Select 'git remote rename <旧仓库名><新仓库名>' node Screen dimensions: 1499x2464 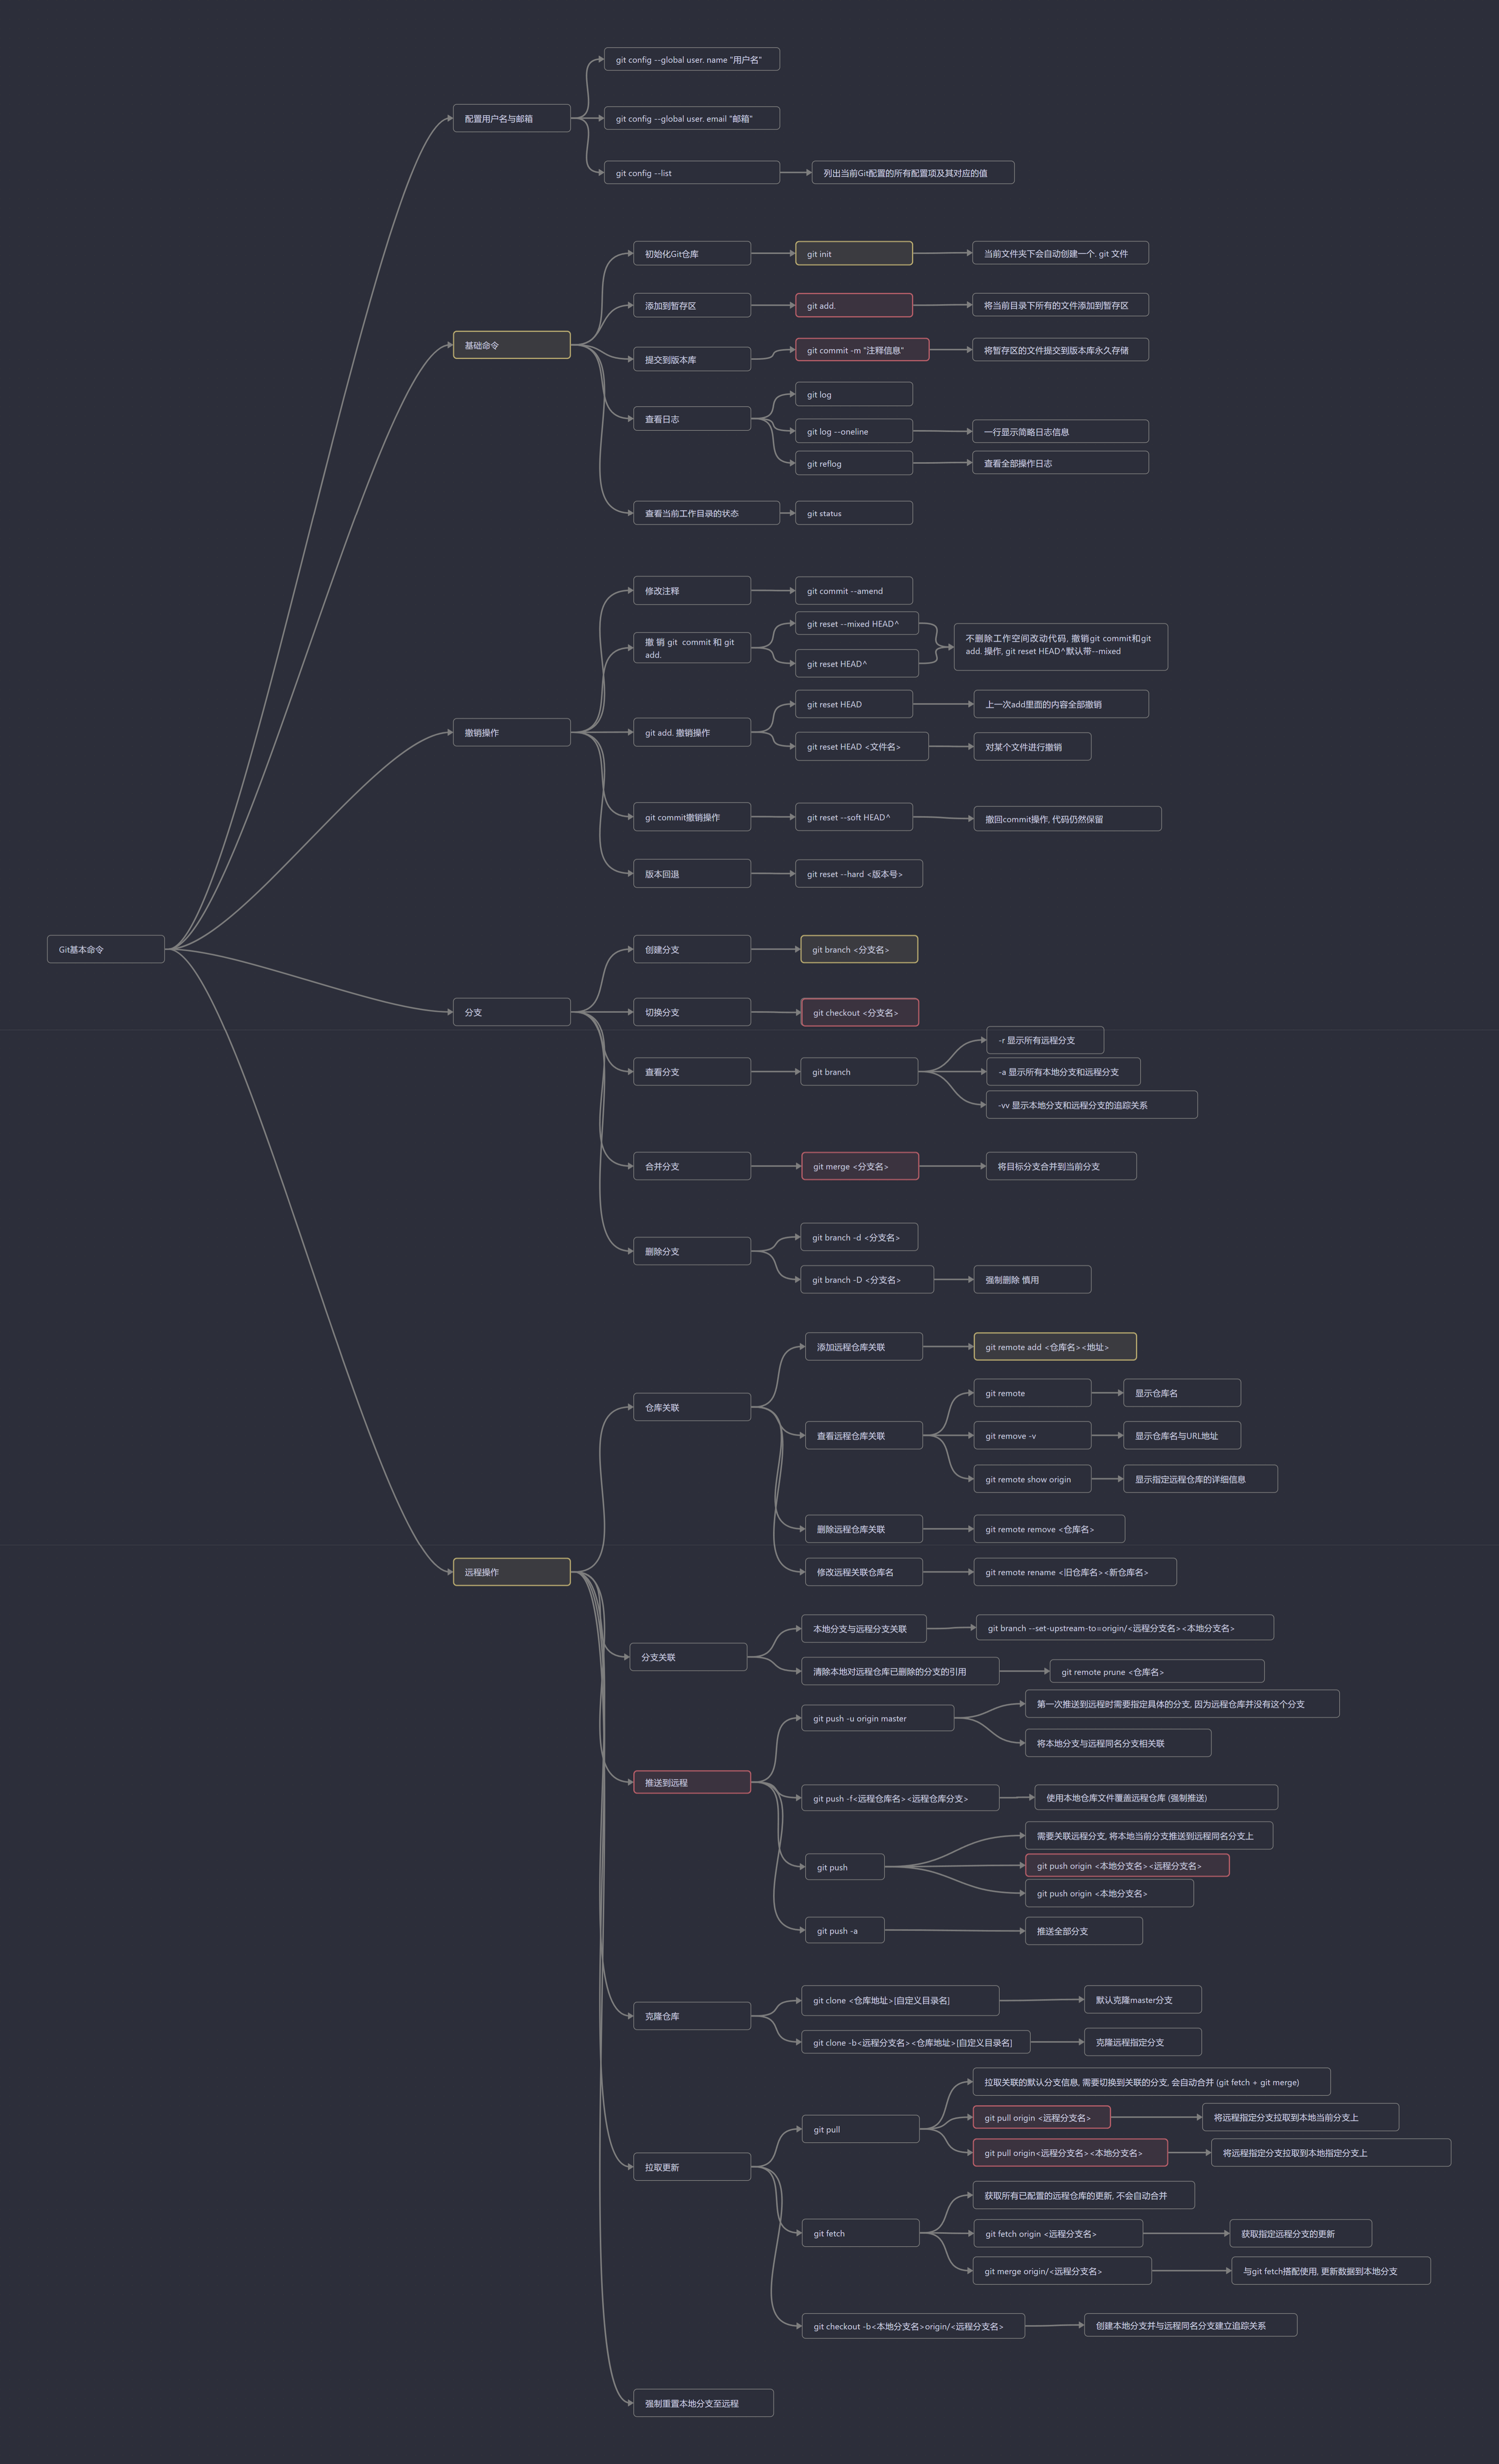tap(1075, 1572)
